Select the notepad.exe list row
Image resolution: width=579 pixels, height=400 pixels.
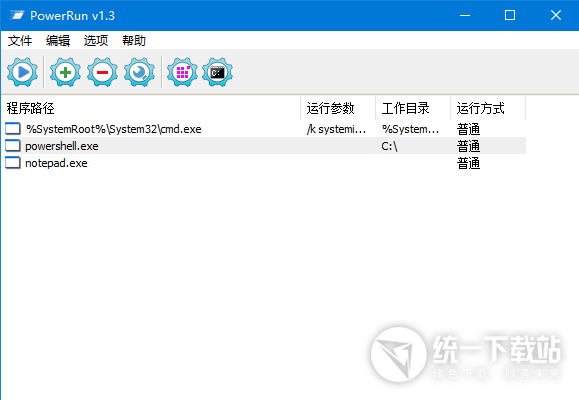click(x=265, y=163)
